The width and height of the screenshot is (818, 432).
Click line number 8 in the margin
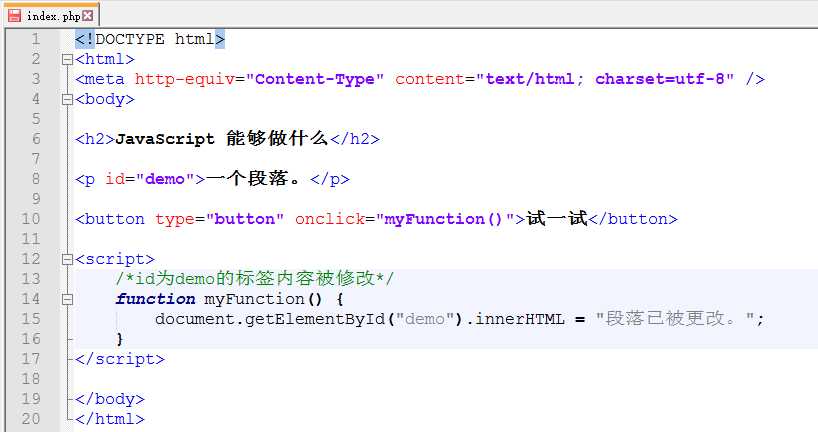click(x=35, y=179)
